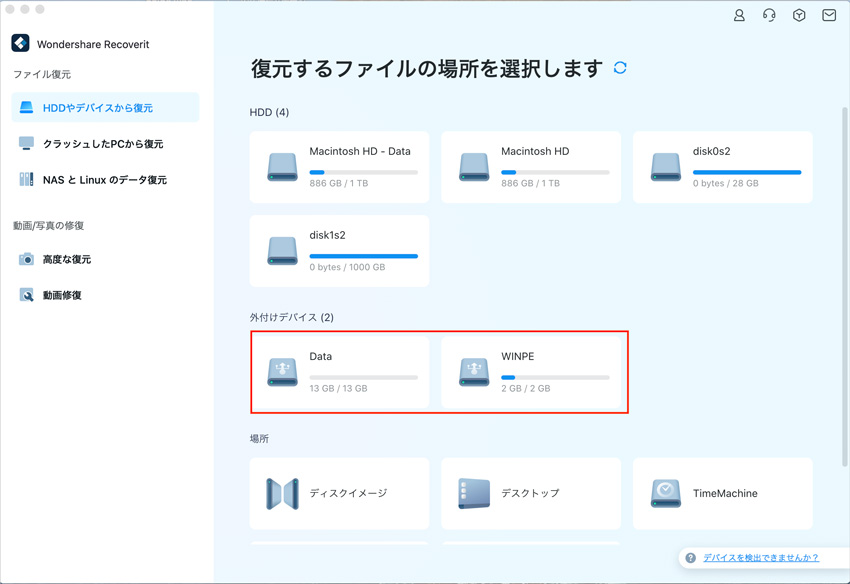Click the 886 GB / 1 TB text under Macintosh HD - Data

[339, 183]
